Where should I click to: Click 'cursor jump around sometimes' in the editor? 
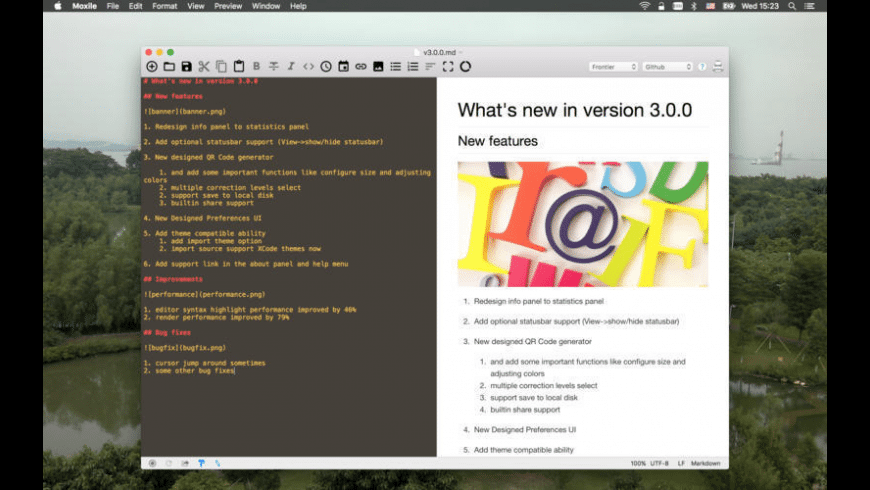(210, 363)
